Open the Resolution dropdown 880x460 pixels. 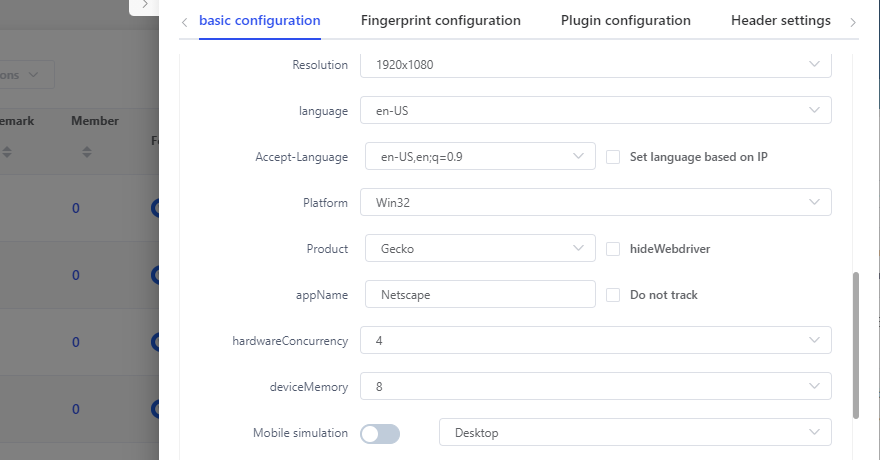coord(595,65)
